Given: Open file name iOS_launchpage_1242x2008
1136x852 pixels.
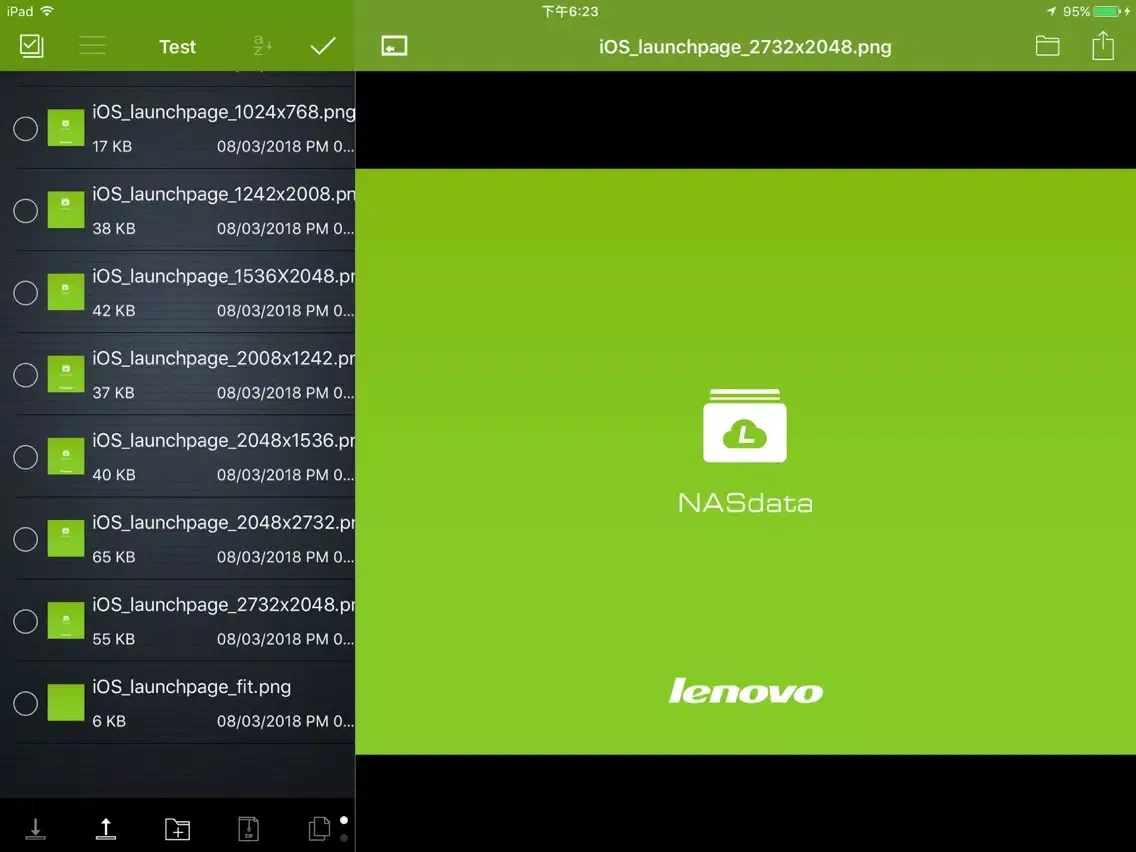Looking at the screenshot, I should click(223, 194).
